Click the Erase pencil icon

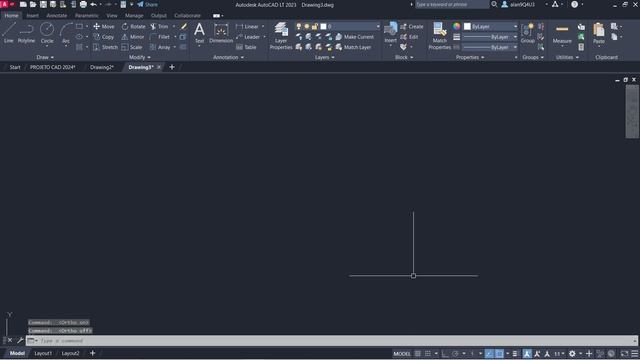point(184,27)
